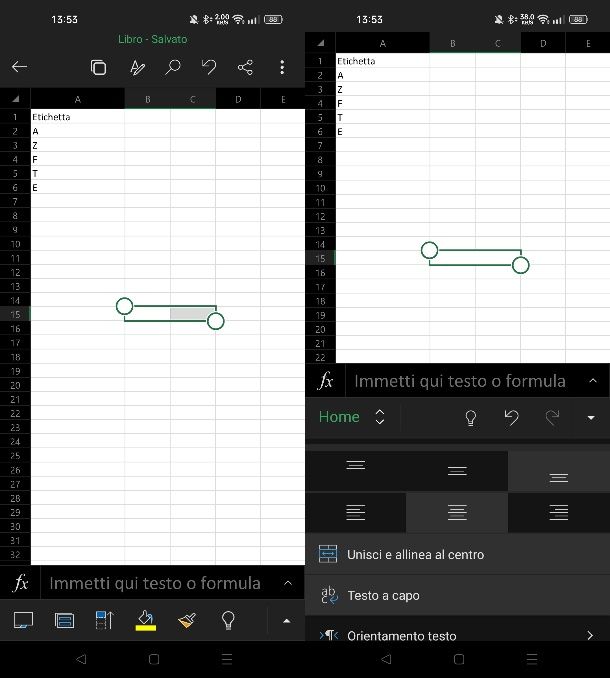Screen dimensions: 610x678
Task: Tap the select-all corner triangle on the right sheet
Action: tap(320, 43)
